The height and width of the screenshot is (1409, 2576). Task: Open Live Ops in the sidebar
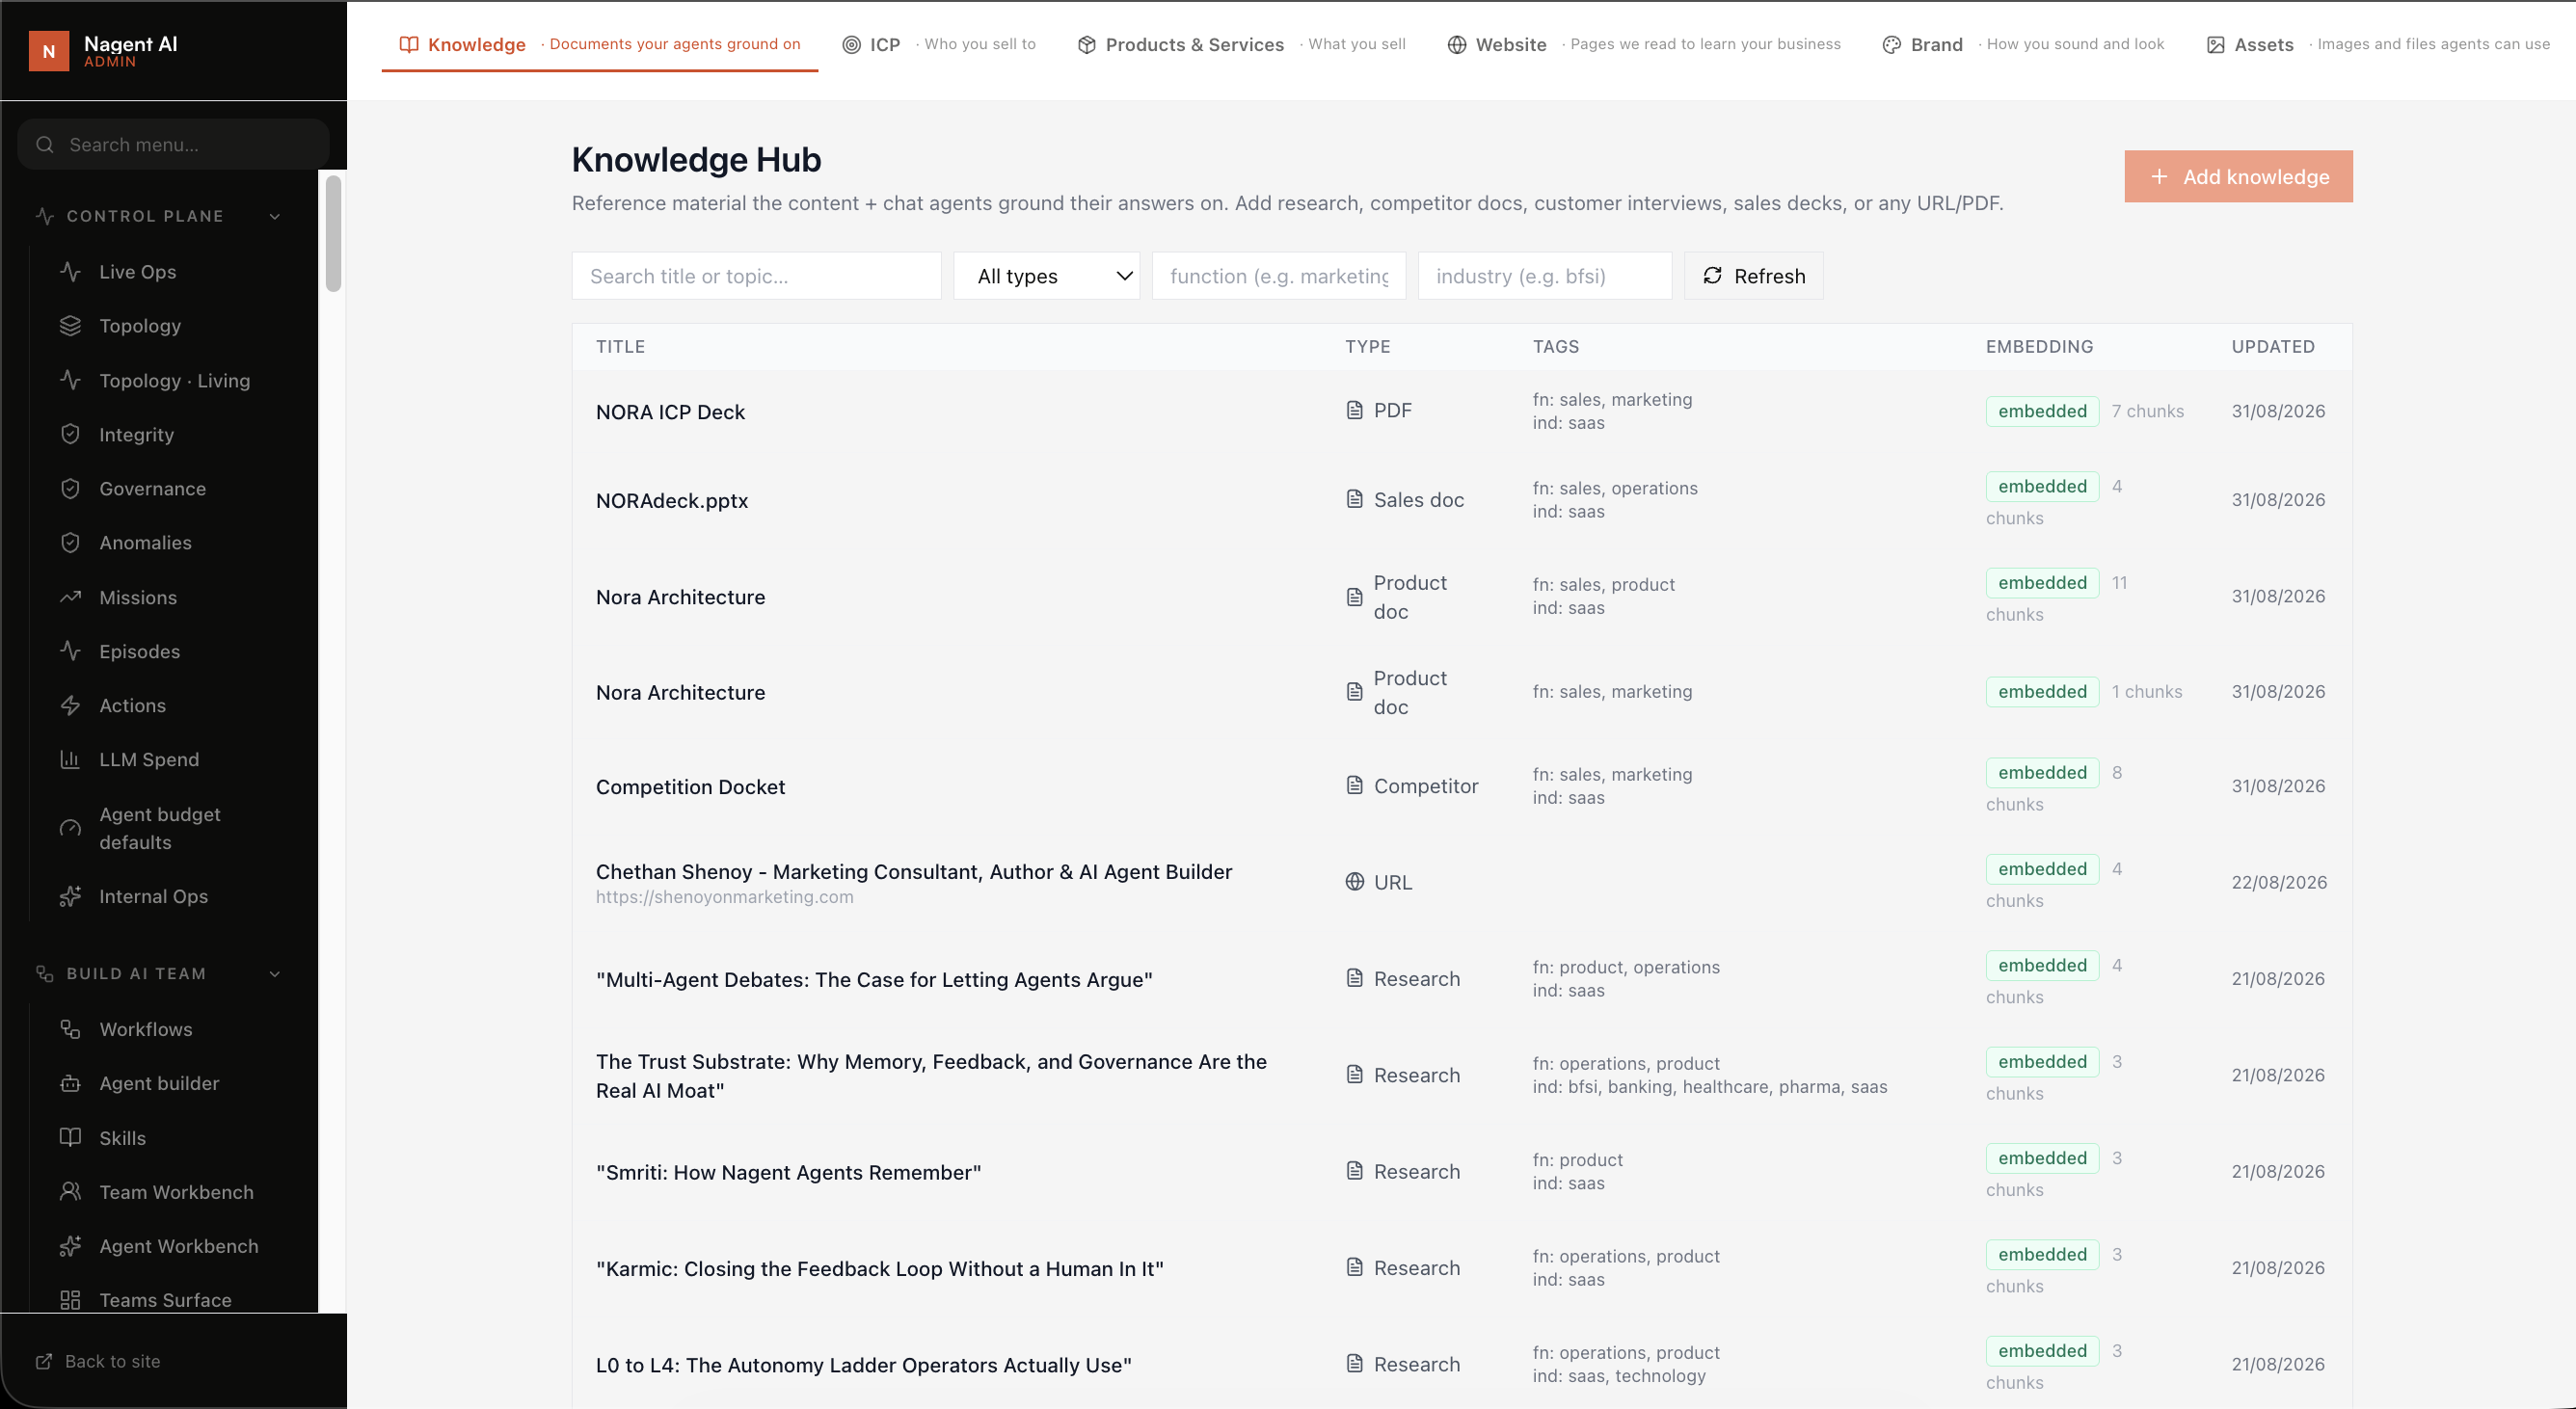tap(137, 271)
